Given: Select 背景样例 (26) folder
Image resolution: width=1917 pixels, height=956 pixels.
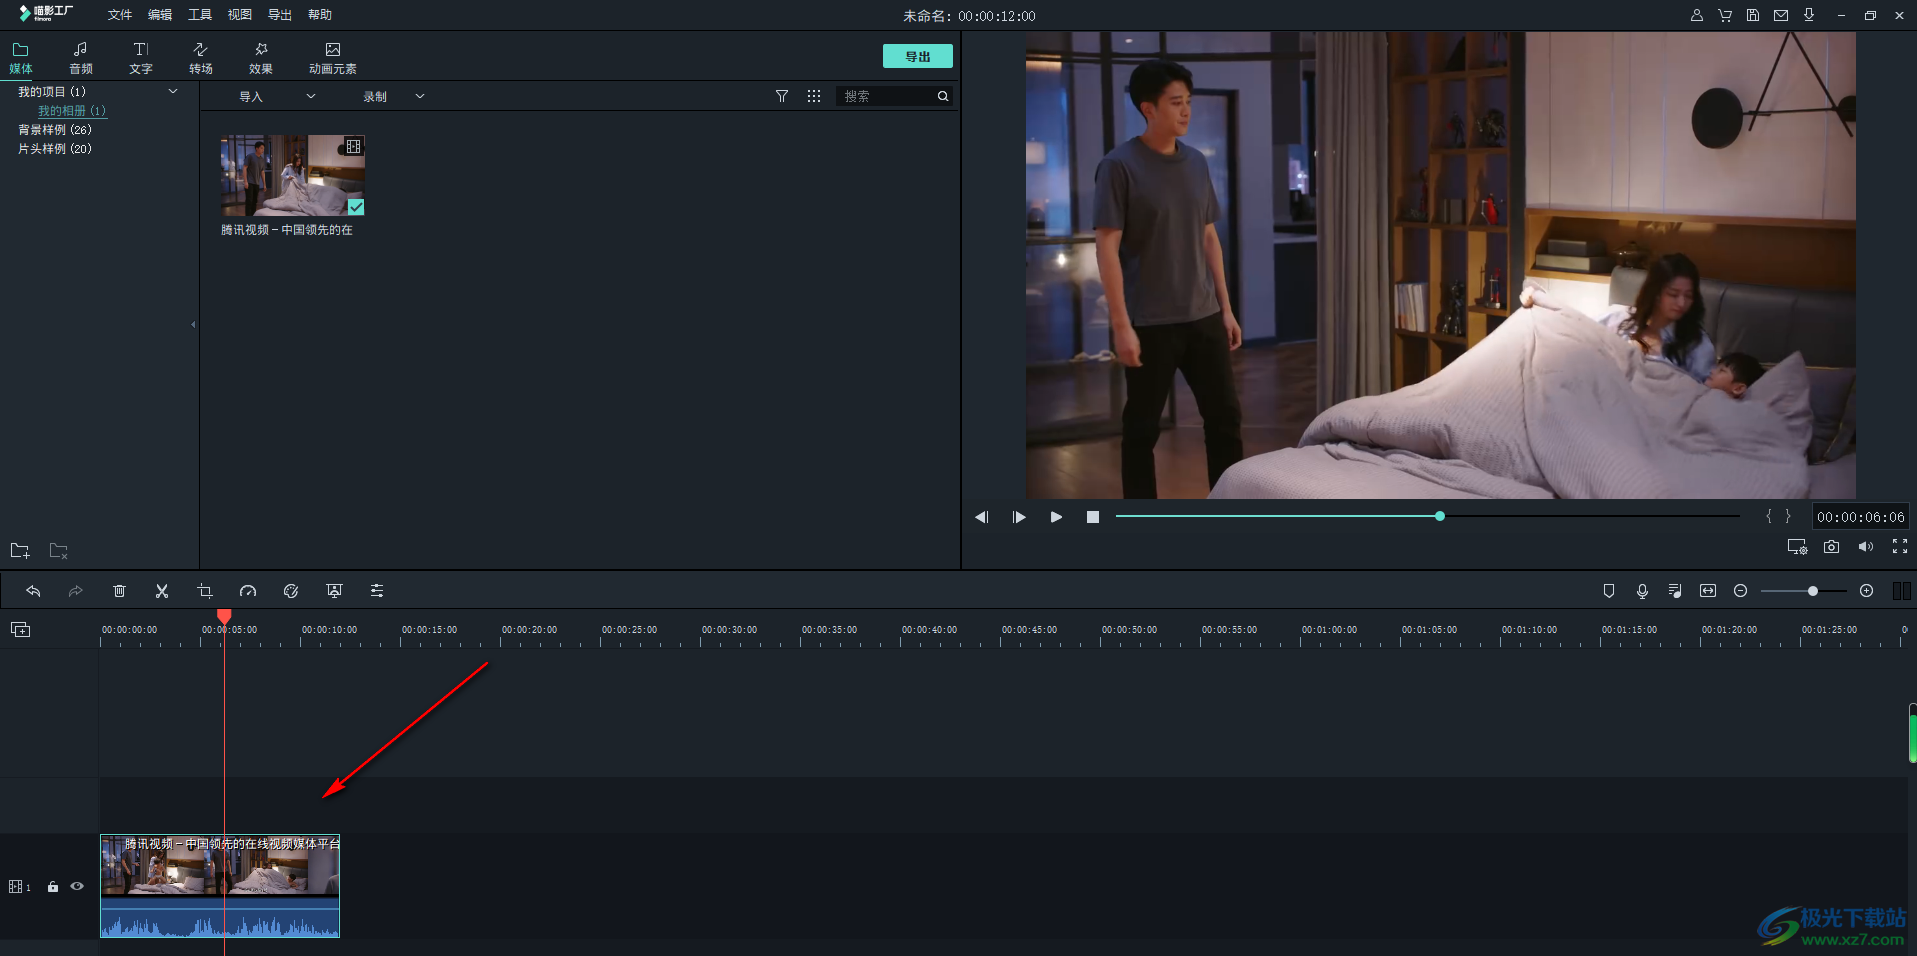Looking at the screenshot, I should tap(55, 130).
